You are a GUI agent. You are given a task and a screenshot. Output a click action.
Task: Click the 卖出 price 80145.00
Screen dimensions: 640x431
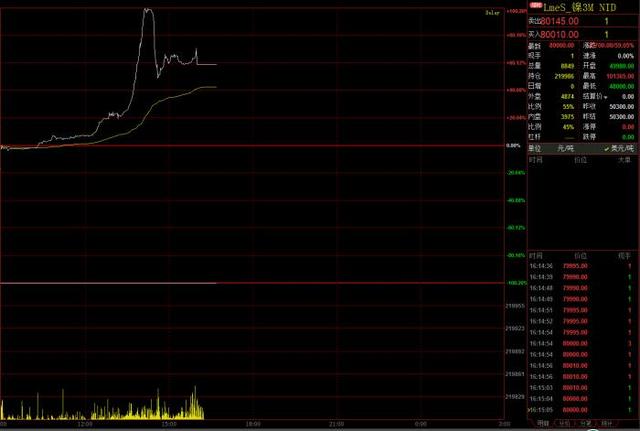pos(560,21)
